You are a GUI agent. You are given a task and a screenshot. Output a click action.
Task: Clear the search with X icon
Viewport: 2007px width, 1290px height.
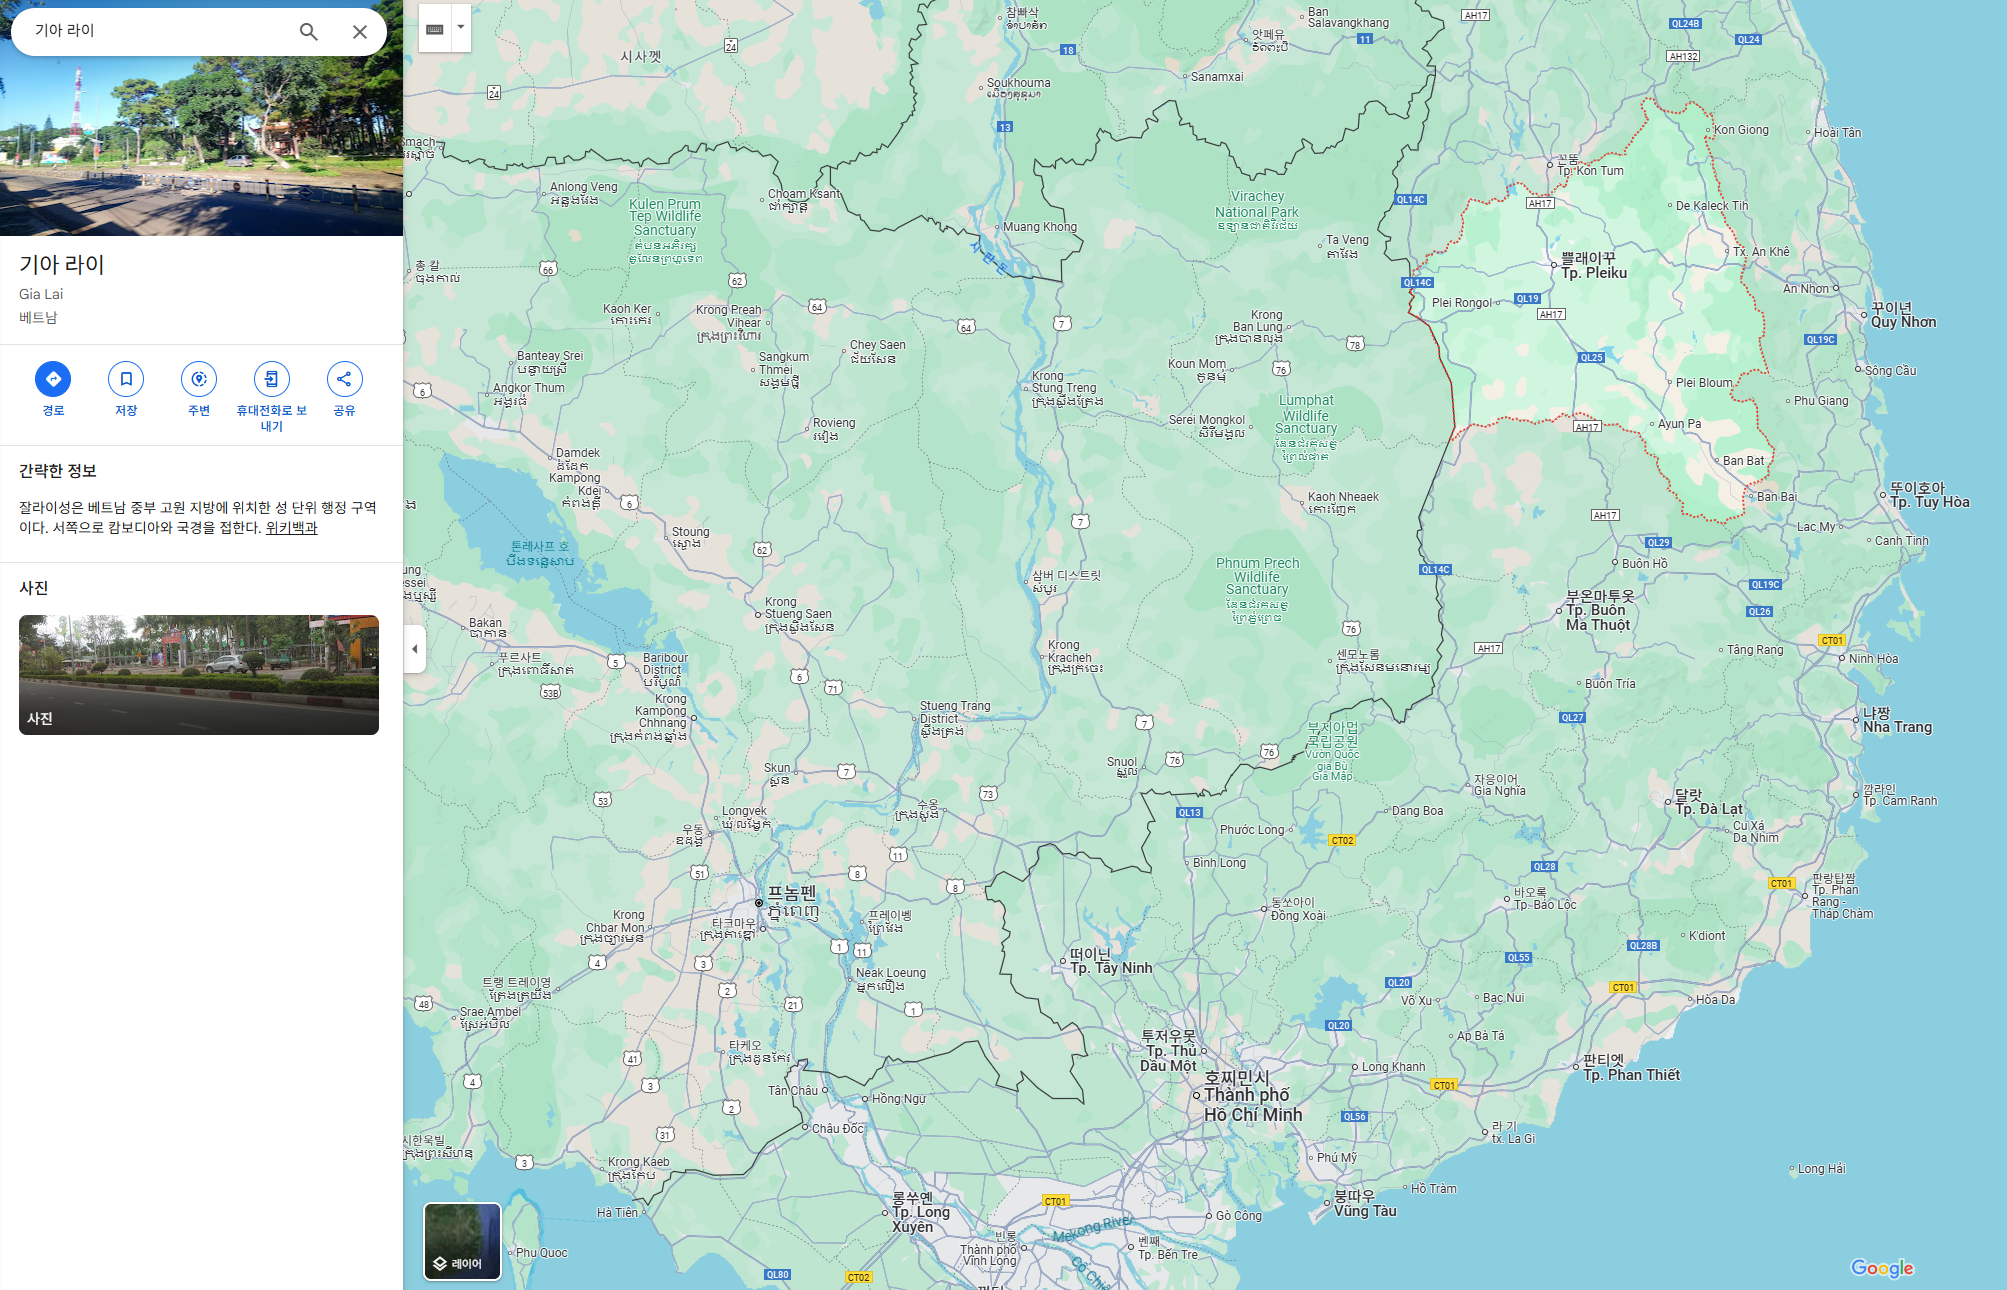[x=360, y=32]
